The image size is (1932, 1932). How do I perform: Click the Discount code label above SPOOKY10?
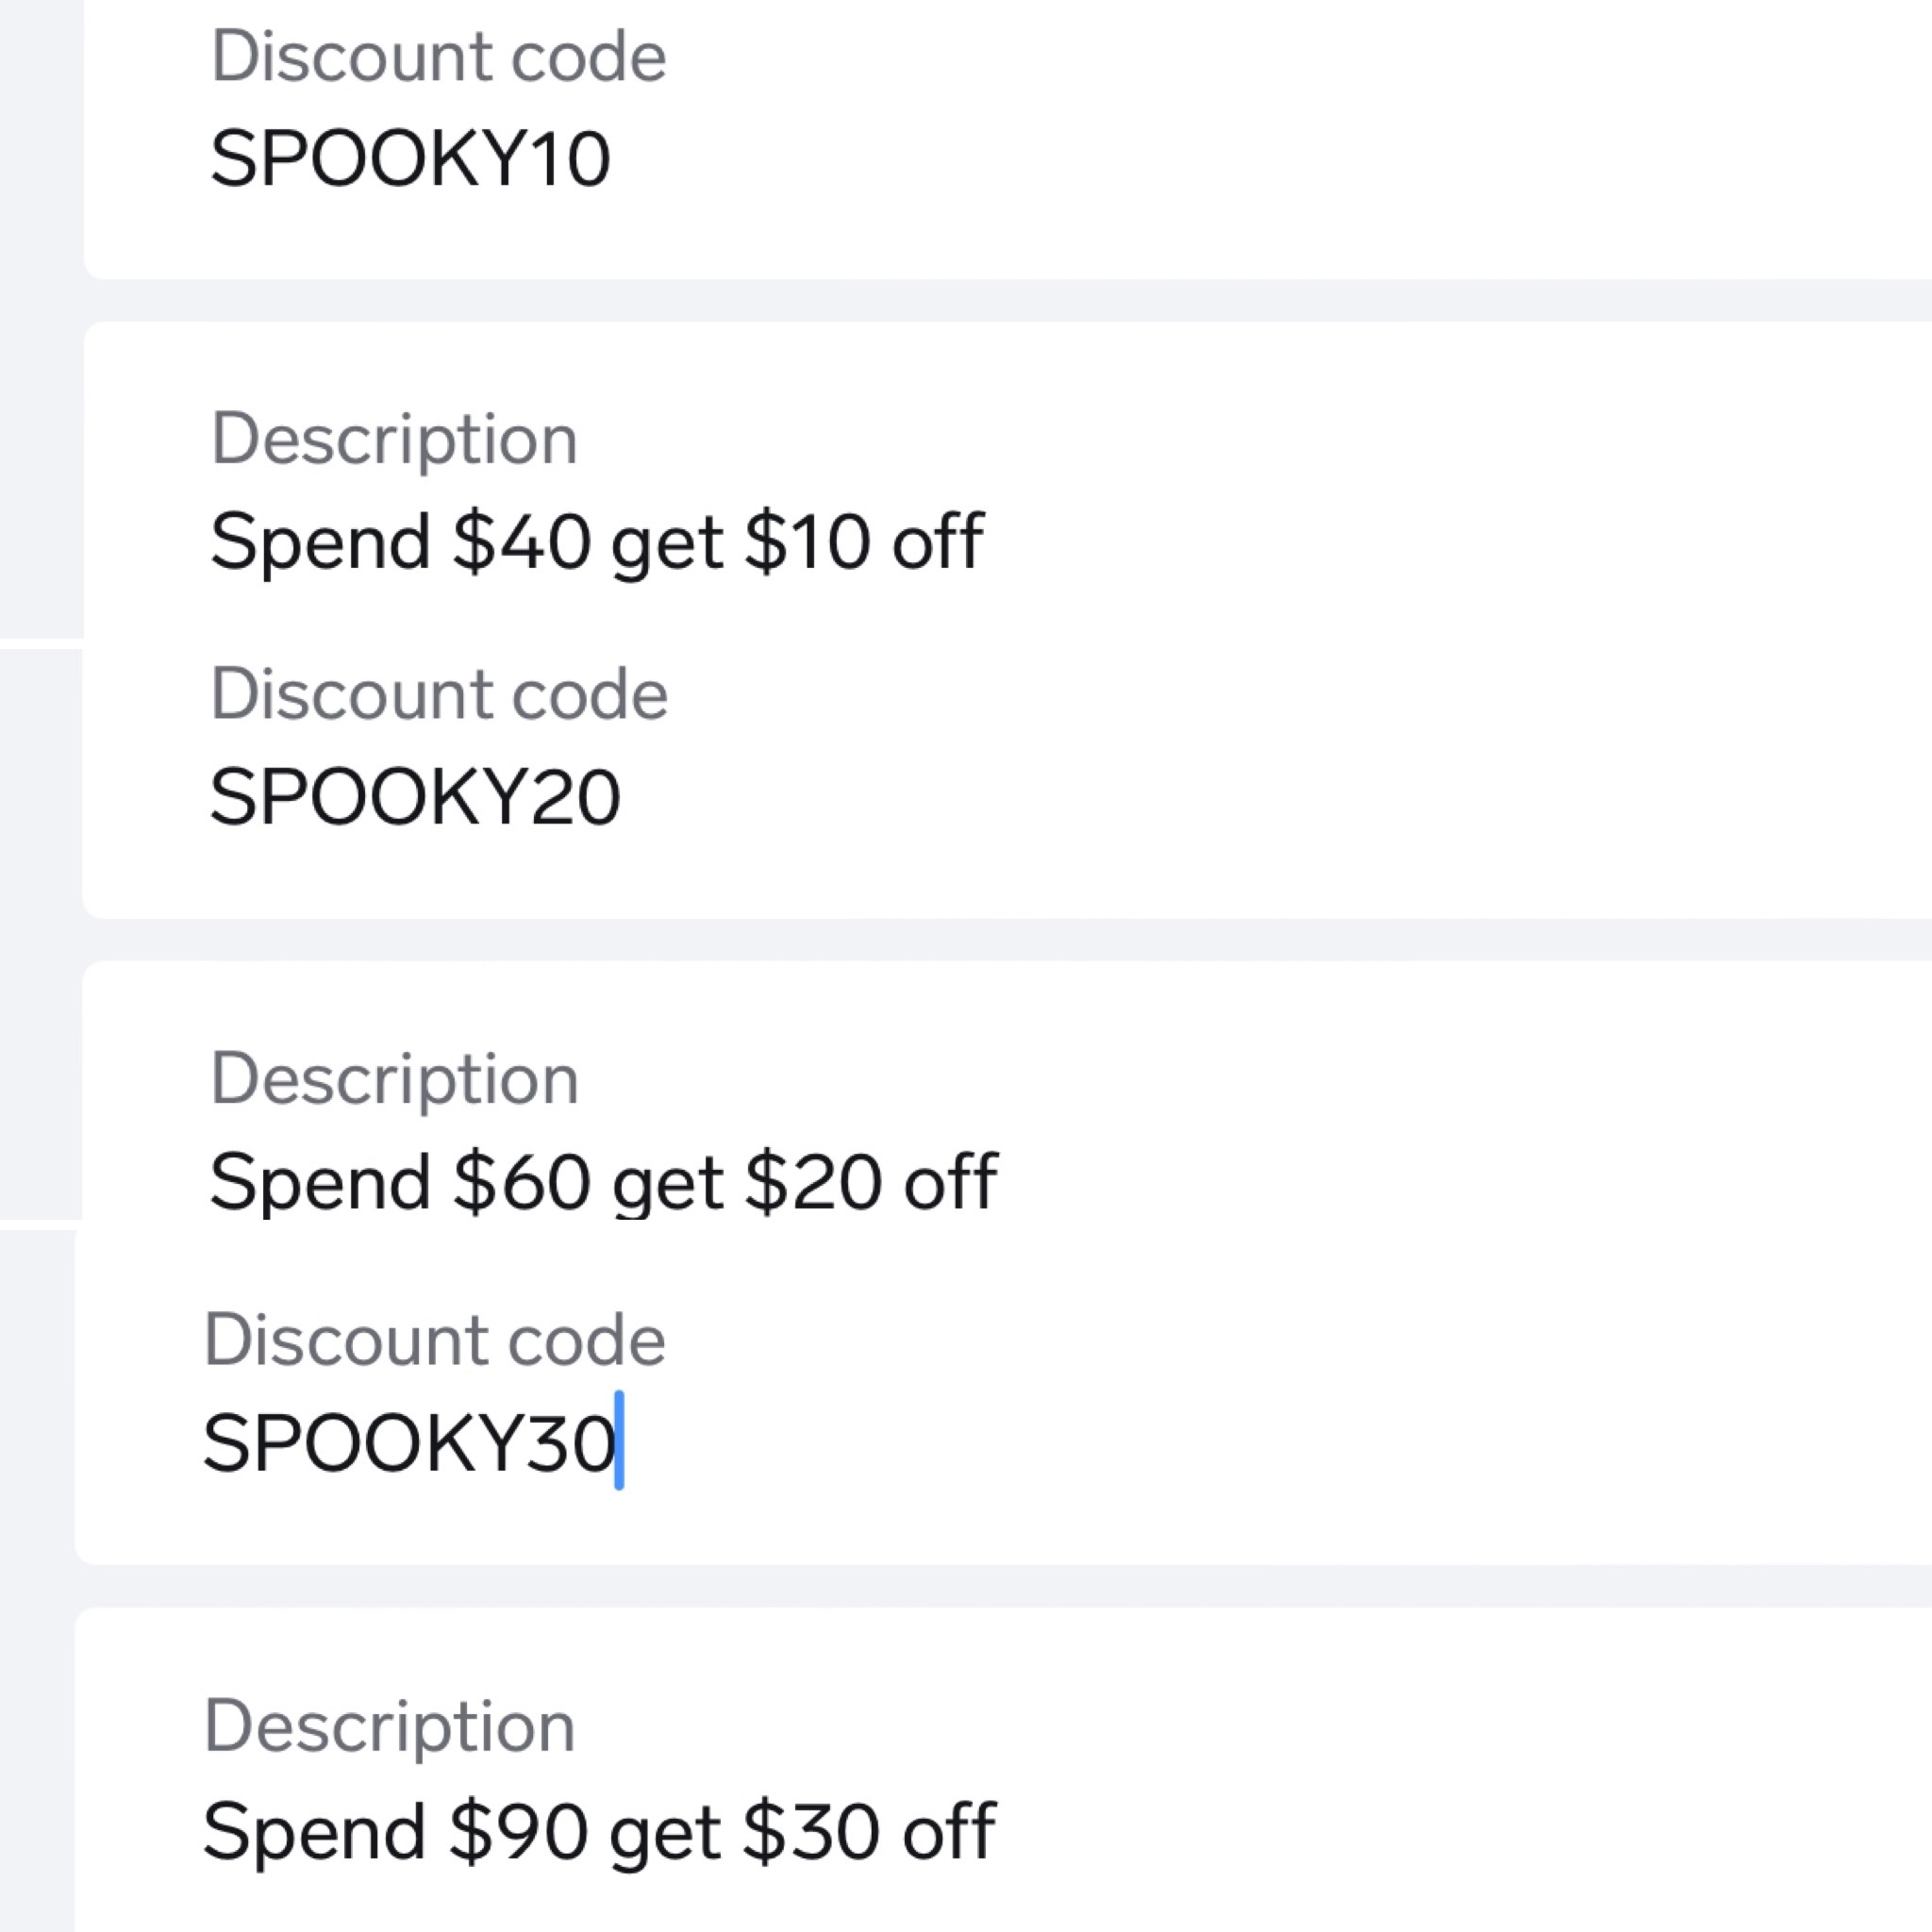pos(438,56)
